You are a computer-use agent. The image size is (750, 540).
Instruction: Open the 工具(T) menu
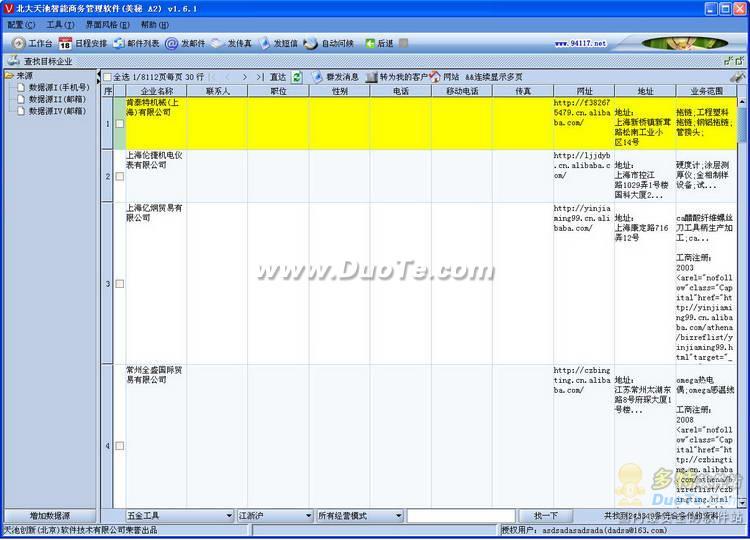[x=60, y=25]
